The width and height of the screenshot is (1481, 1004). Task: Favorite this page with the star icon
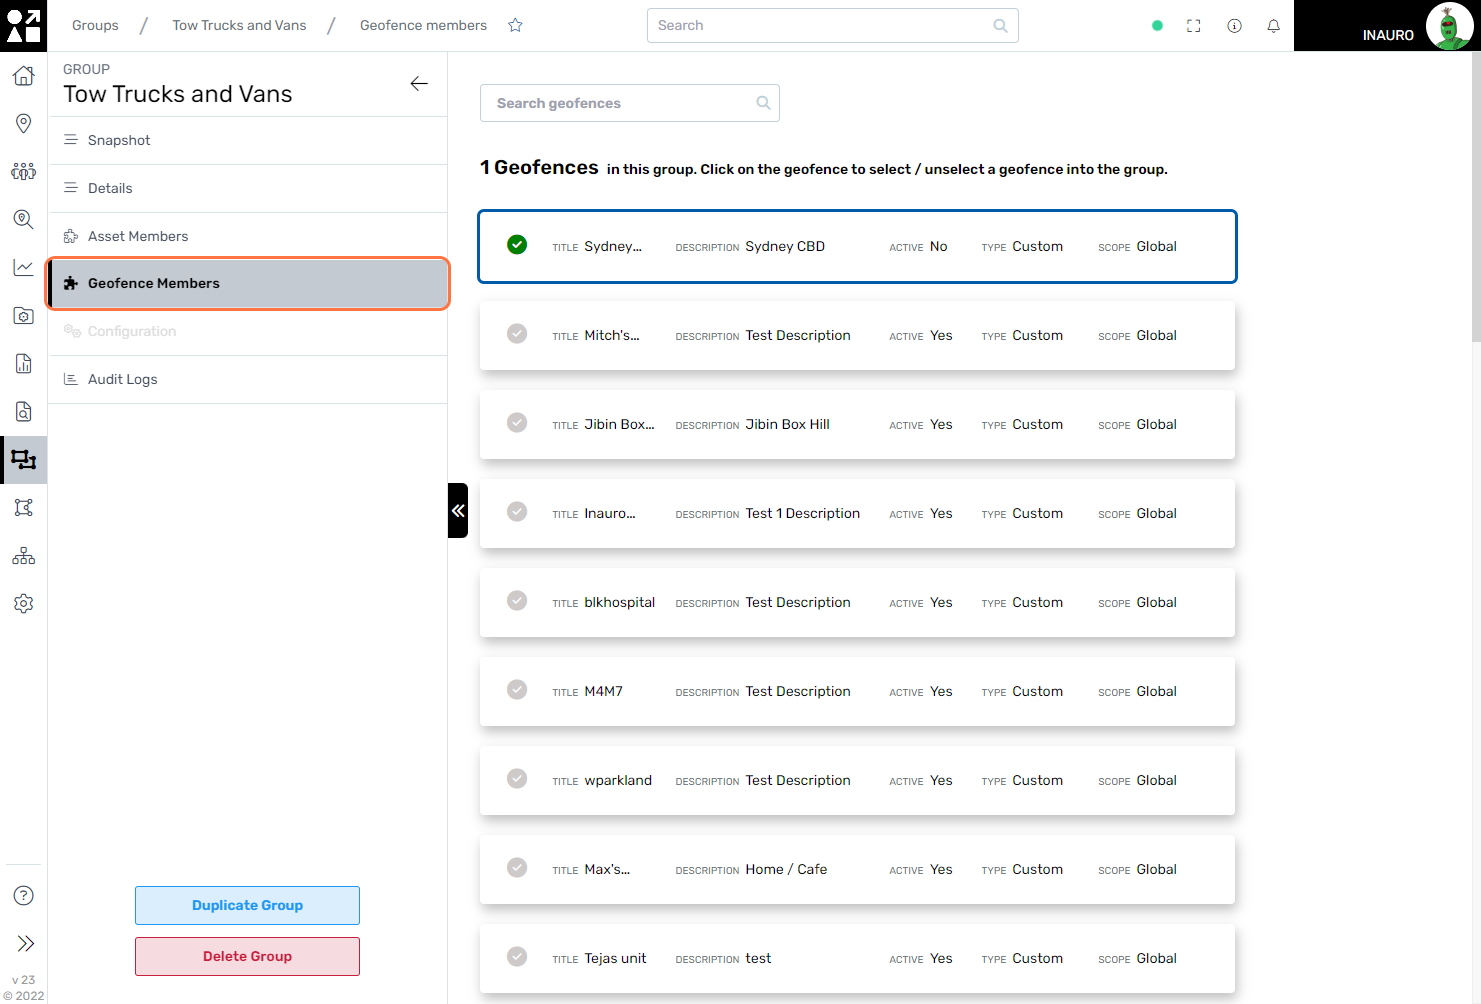(x=515, y=25)
